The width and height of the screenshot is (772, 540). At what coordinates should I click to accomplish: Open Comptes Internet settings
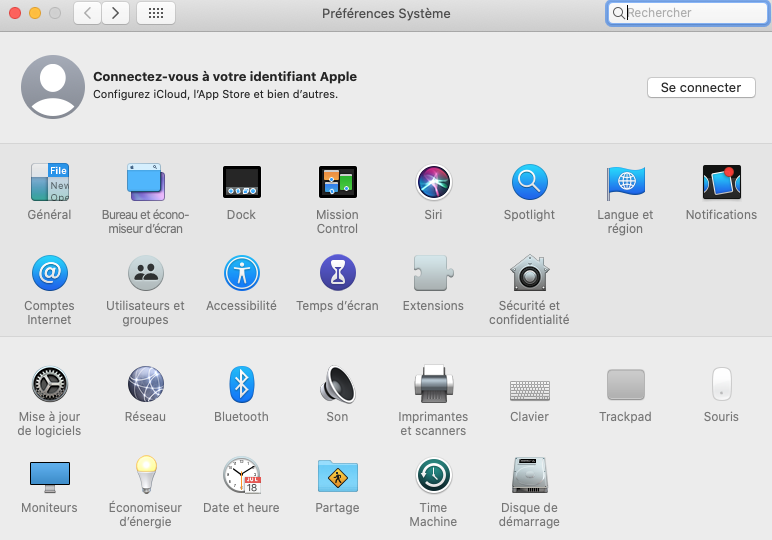(50, 273)
